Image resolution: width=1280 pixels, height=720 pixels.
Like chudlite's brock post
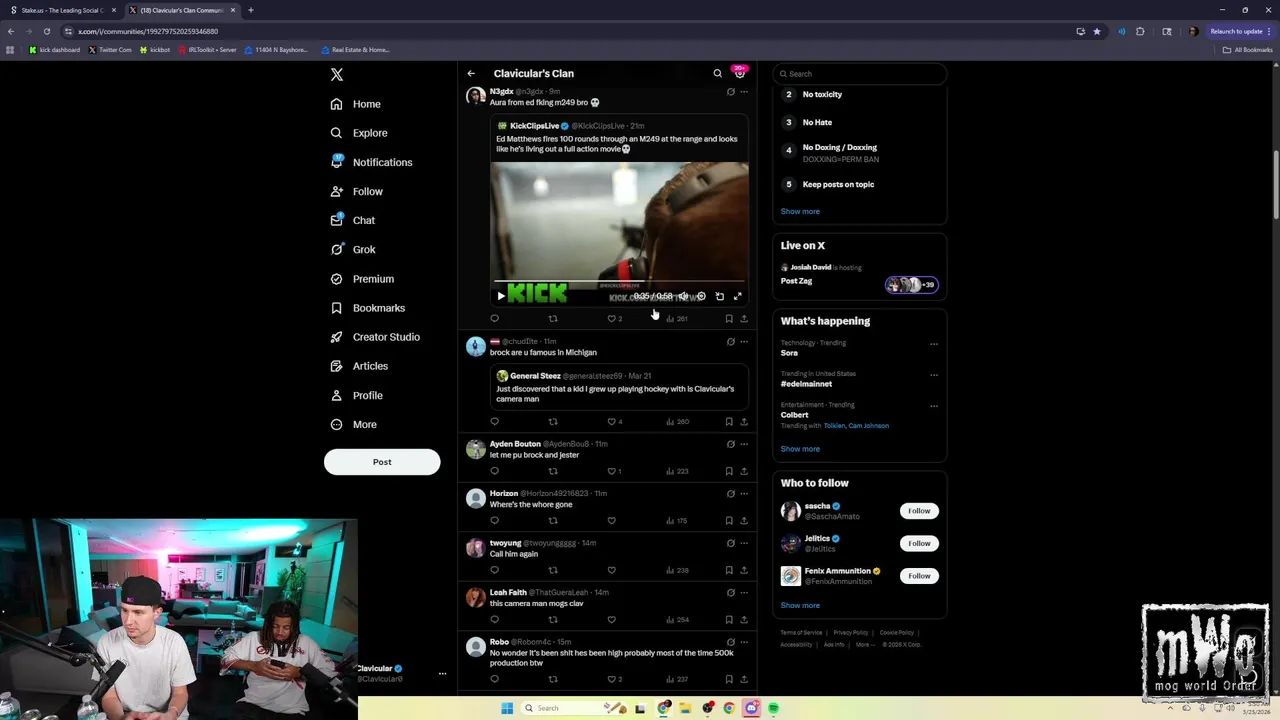point(612,422)
